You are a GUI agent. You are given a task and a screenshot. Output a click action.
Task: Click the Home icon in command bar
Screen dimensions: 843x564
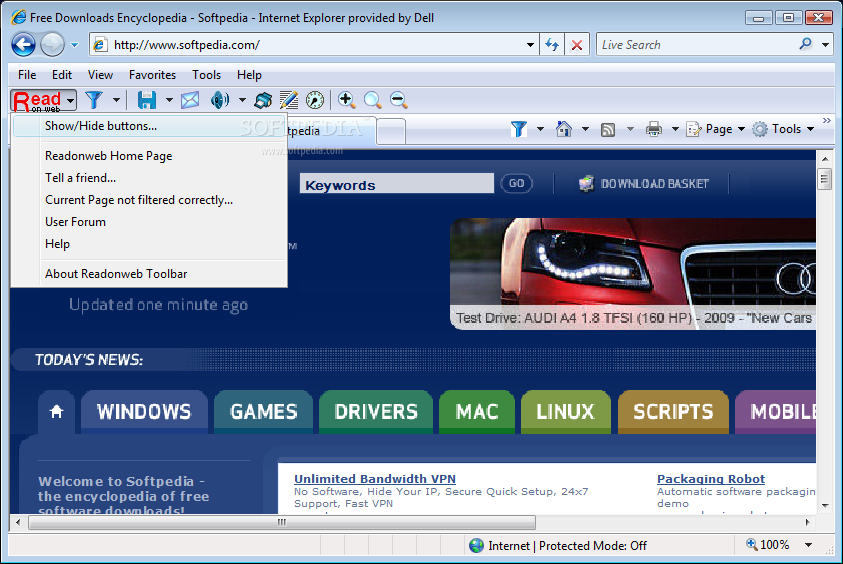point(563,129)
